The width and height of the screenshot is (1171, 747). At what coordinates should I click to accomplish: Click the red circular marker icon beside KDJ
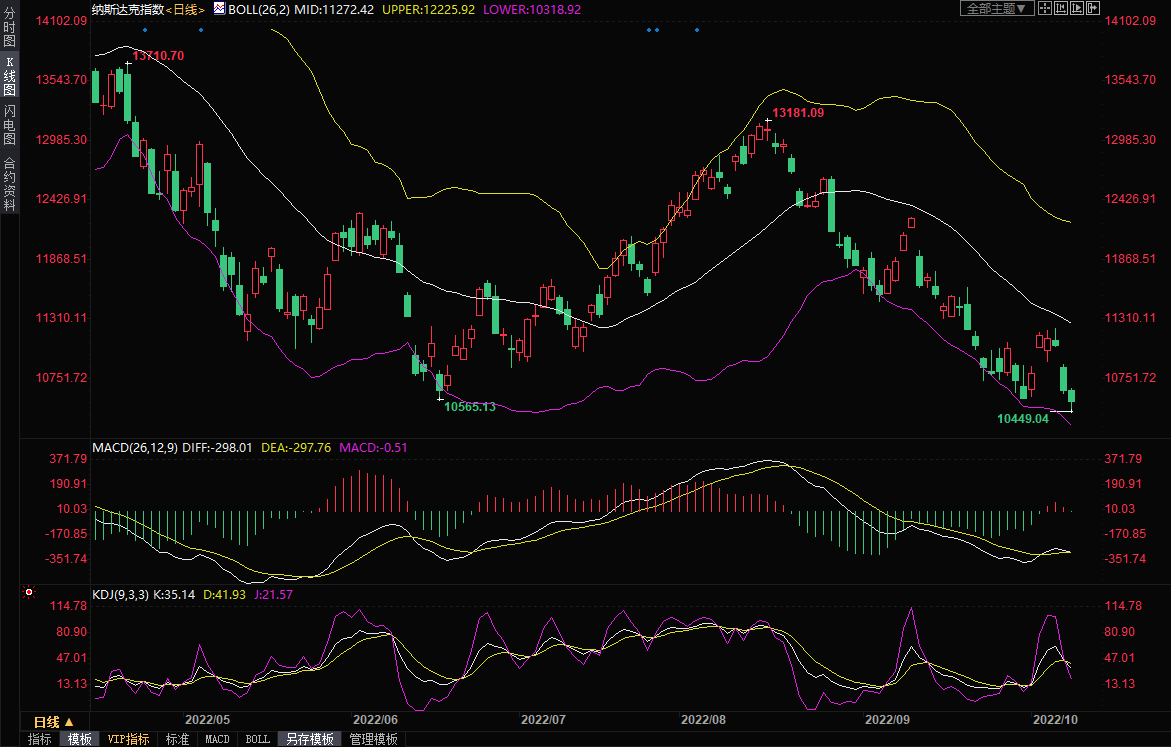(29, 593)
